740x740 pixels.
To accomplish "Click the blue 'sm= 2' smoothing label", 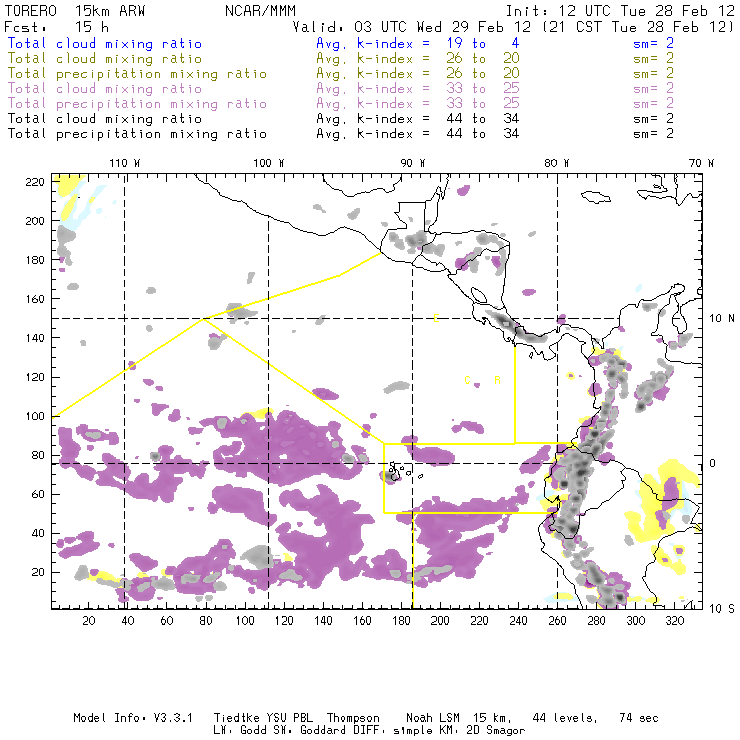I will click(653, 43).
